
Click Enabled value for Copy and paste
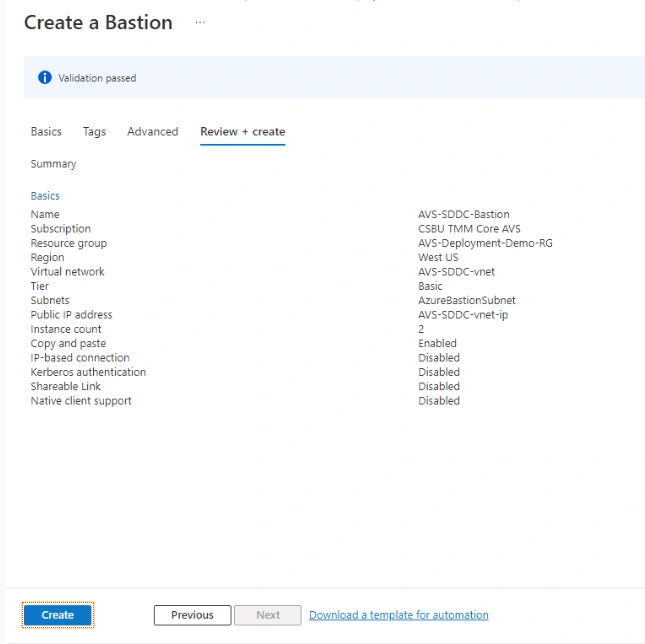click(x=437, y=343)
